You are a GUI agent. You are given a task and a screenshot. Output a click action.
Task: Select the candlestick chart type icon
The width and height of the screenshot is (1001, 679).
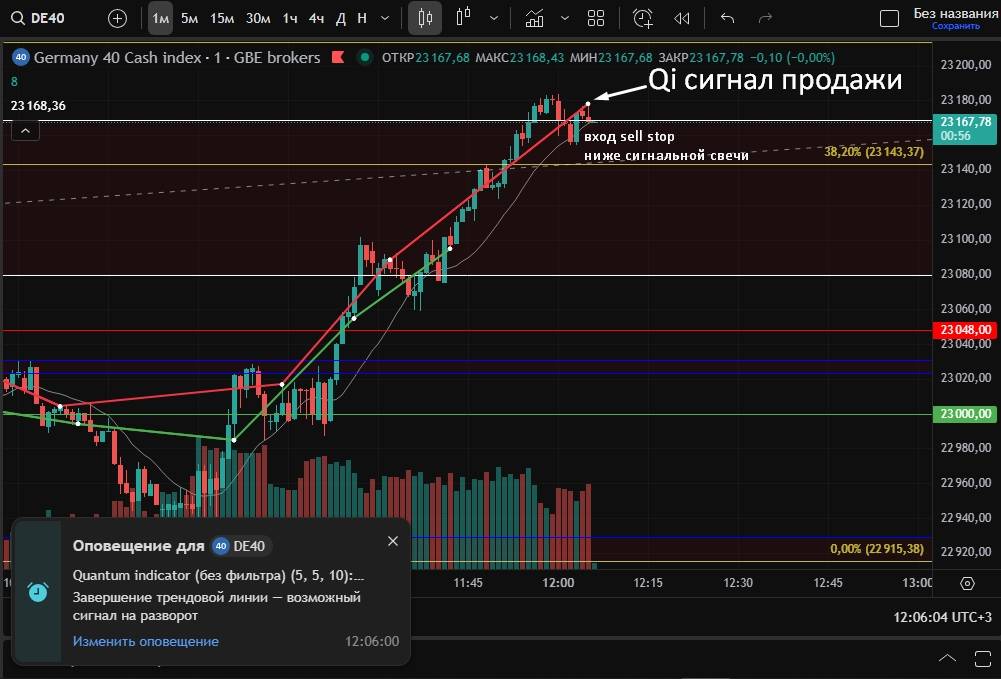(426, 18)
